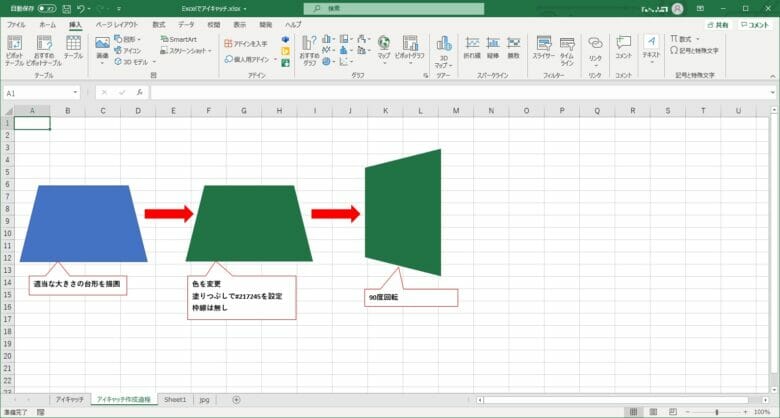
Task: Insert a PivotTable from the ribbon
Action: 15,48
